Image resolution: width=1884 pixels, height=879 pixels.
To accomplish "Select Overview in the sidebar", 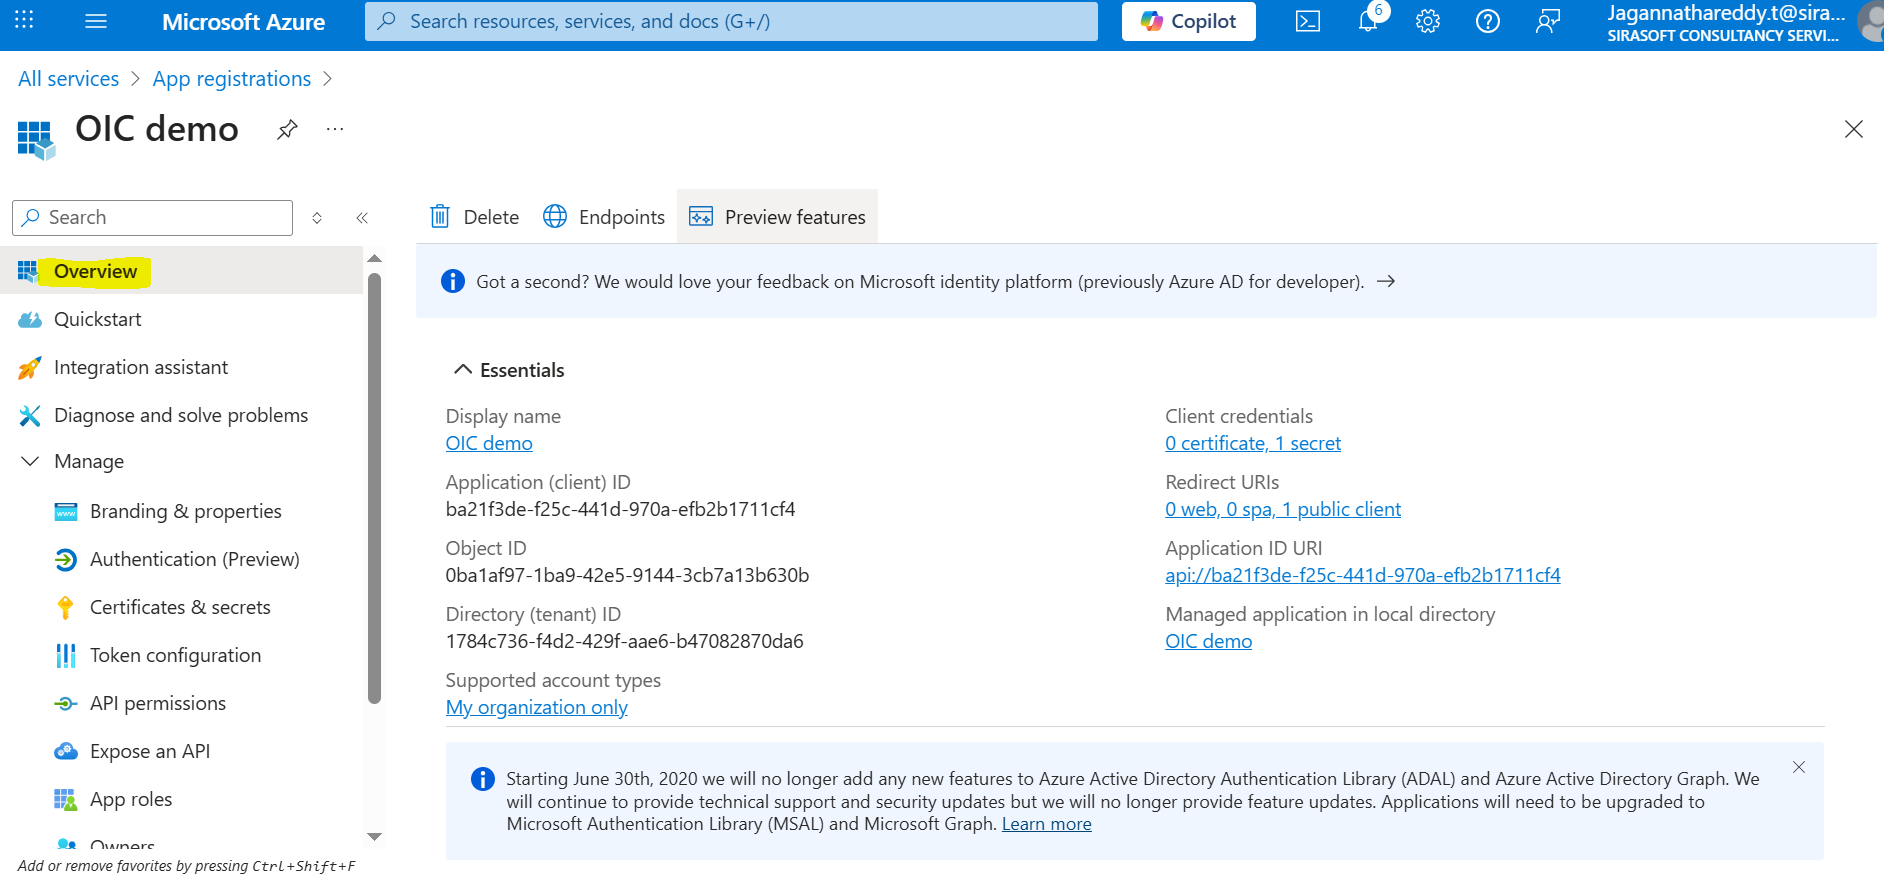I will [x=181, y=271].
